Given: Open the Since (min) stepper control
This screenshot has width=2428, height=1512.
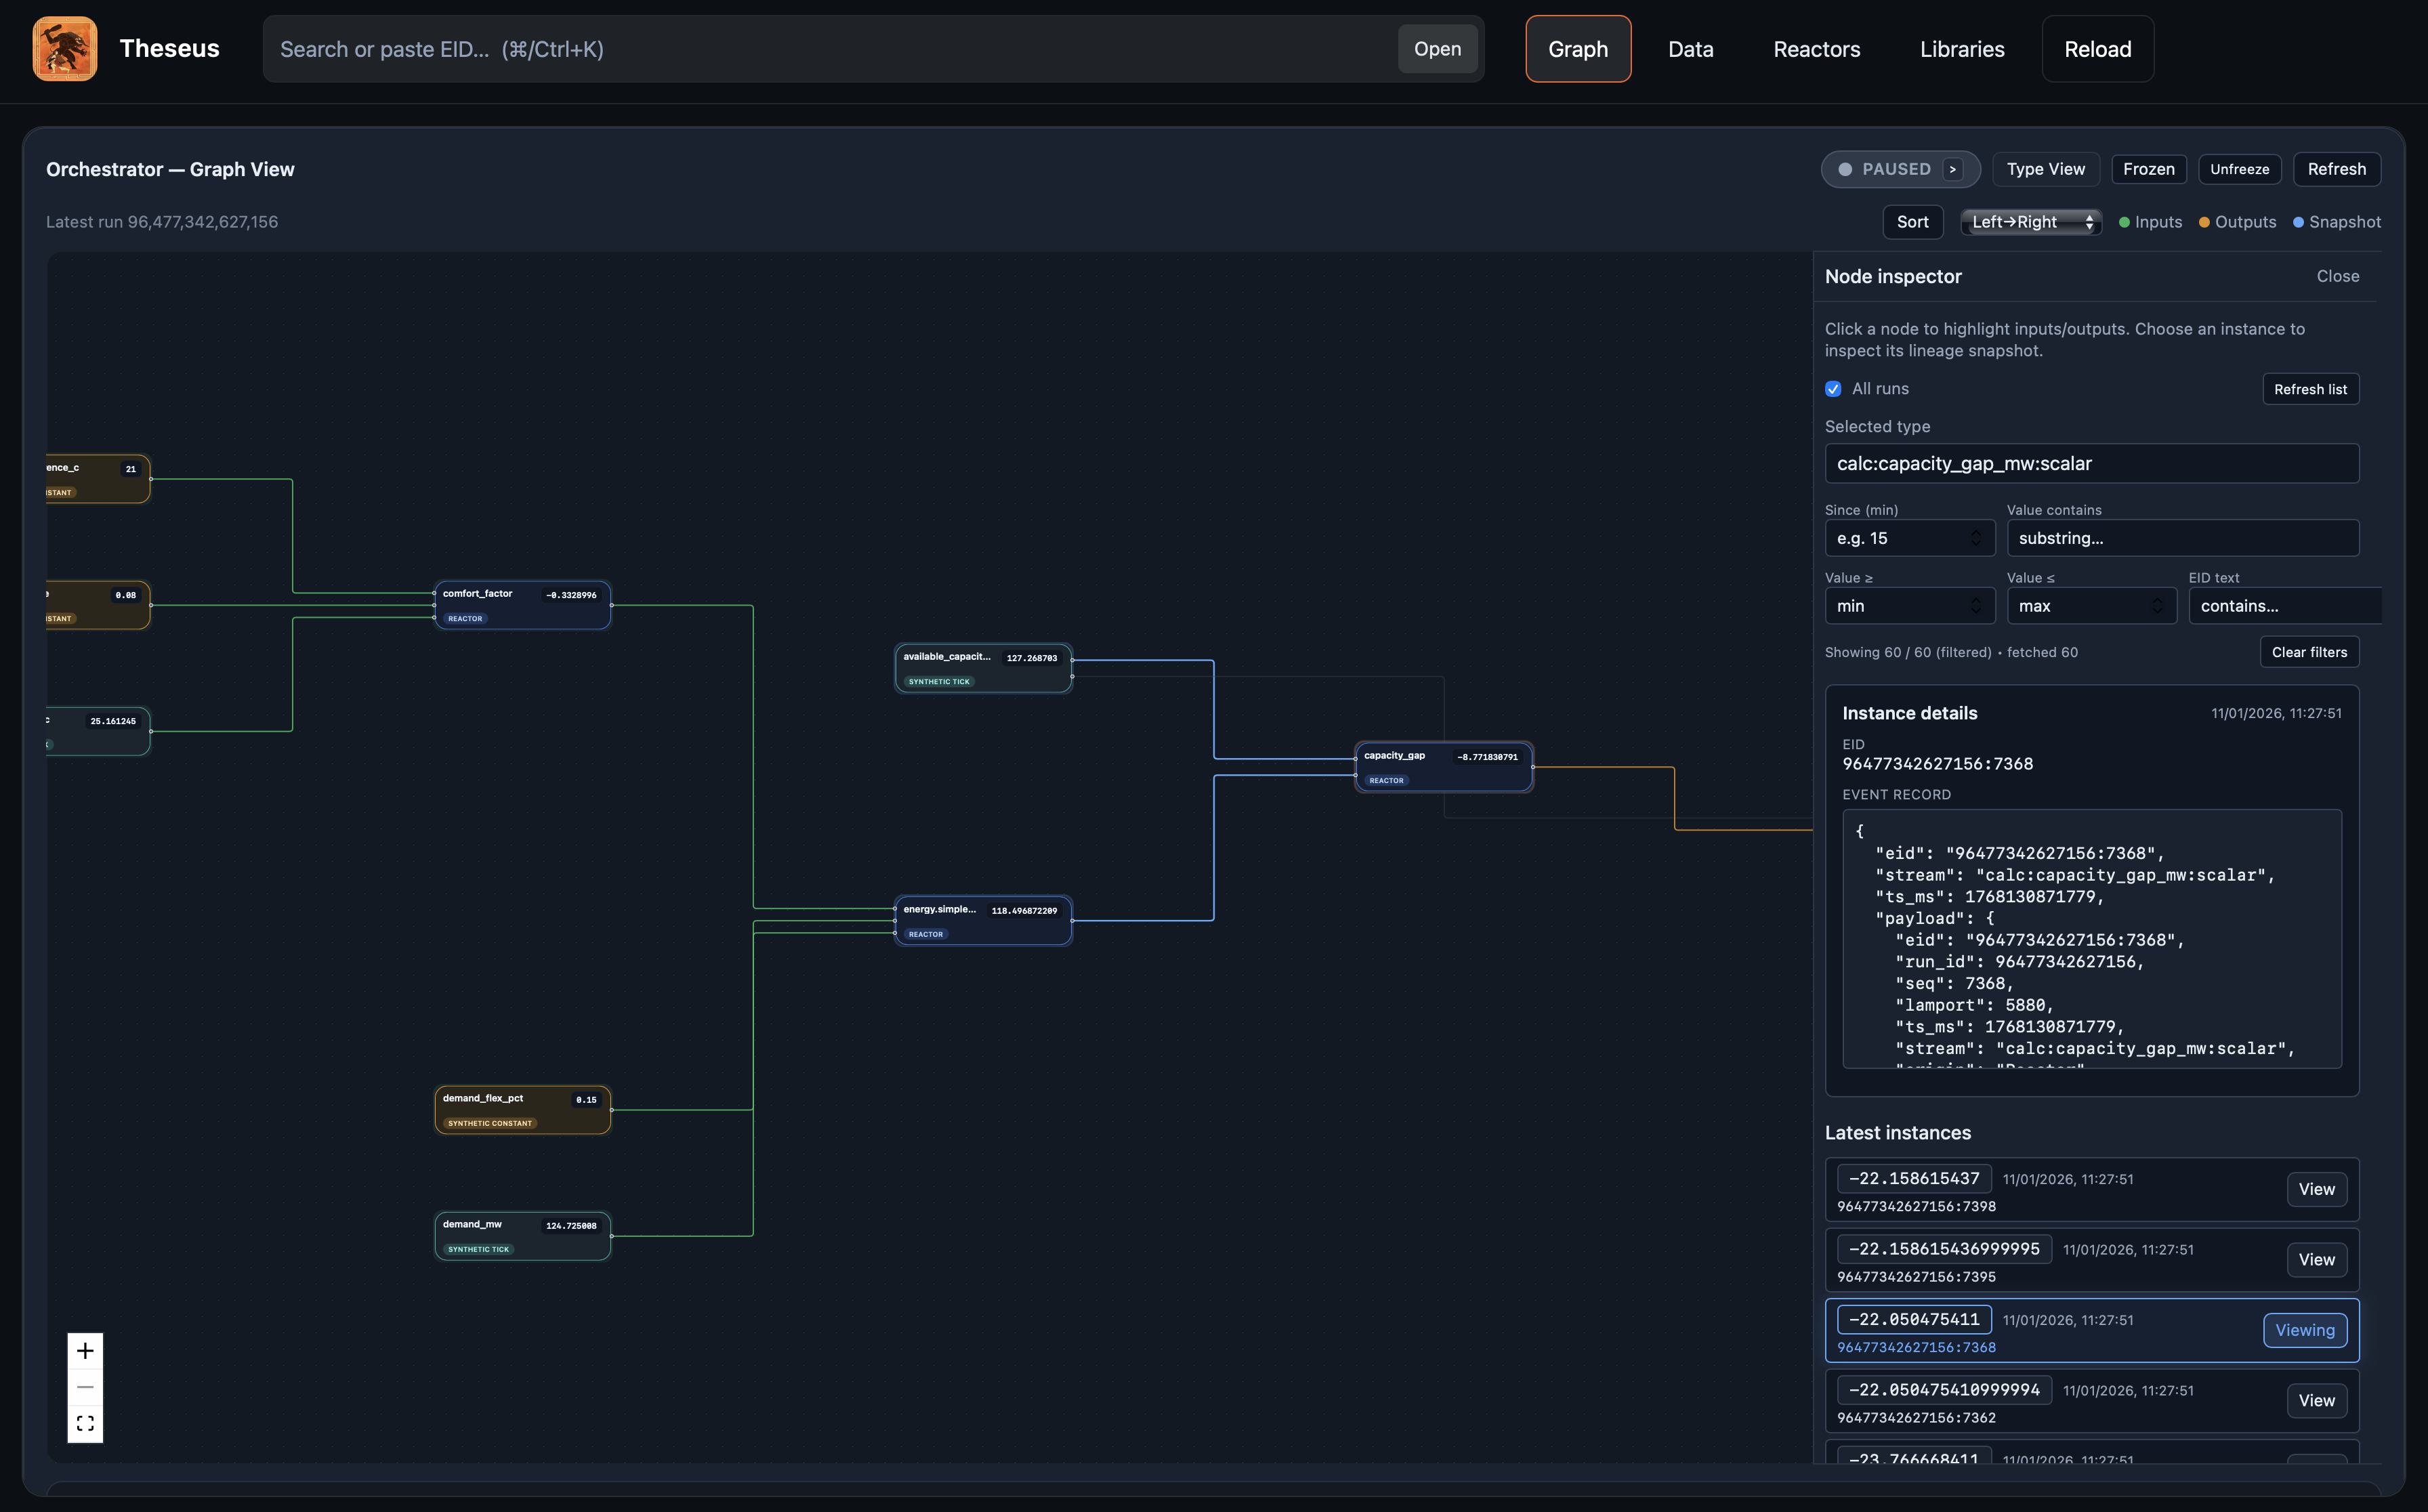Looking at the screenshot, I should (1975, 538).
